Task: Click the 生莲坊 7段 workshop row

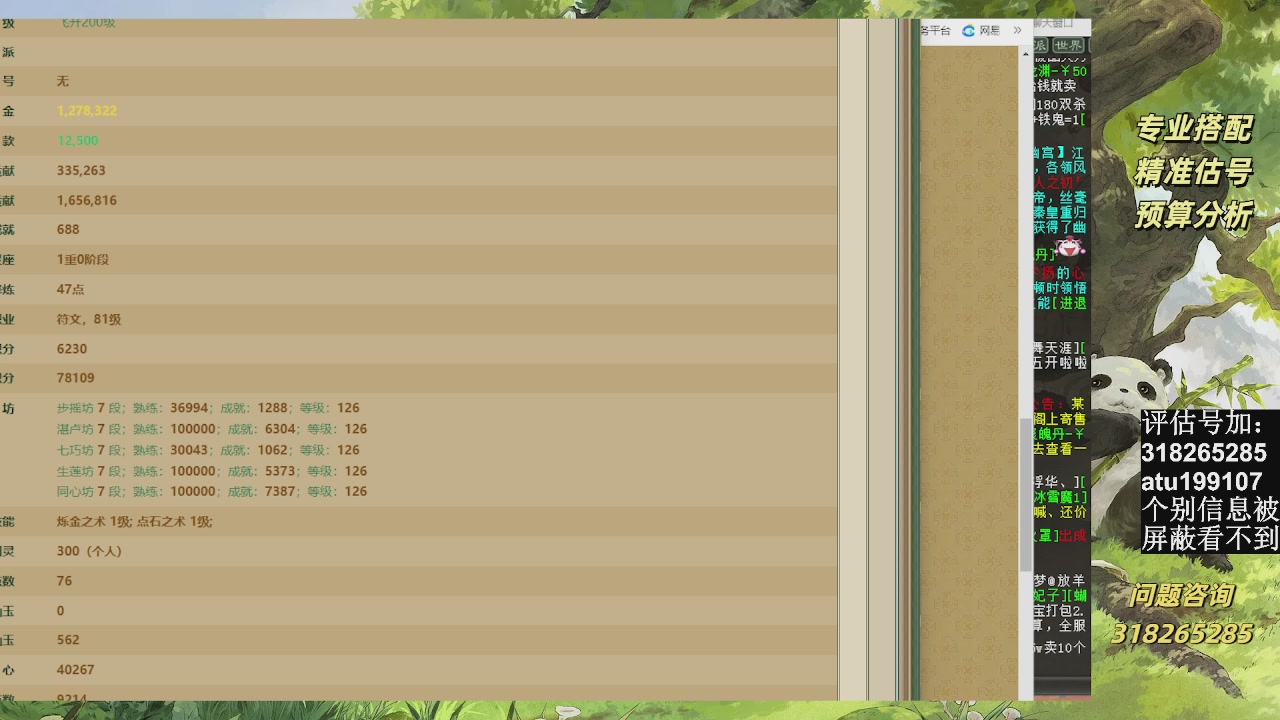Action: (x=212, y=471)
